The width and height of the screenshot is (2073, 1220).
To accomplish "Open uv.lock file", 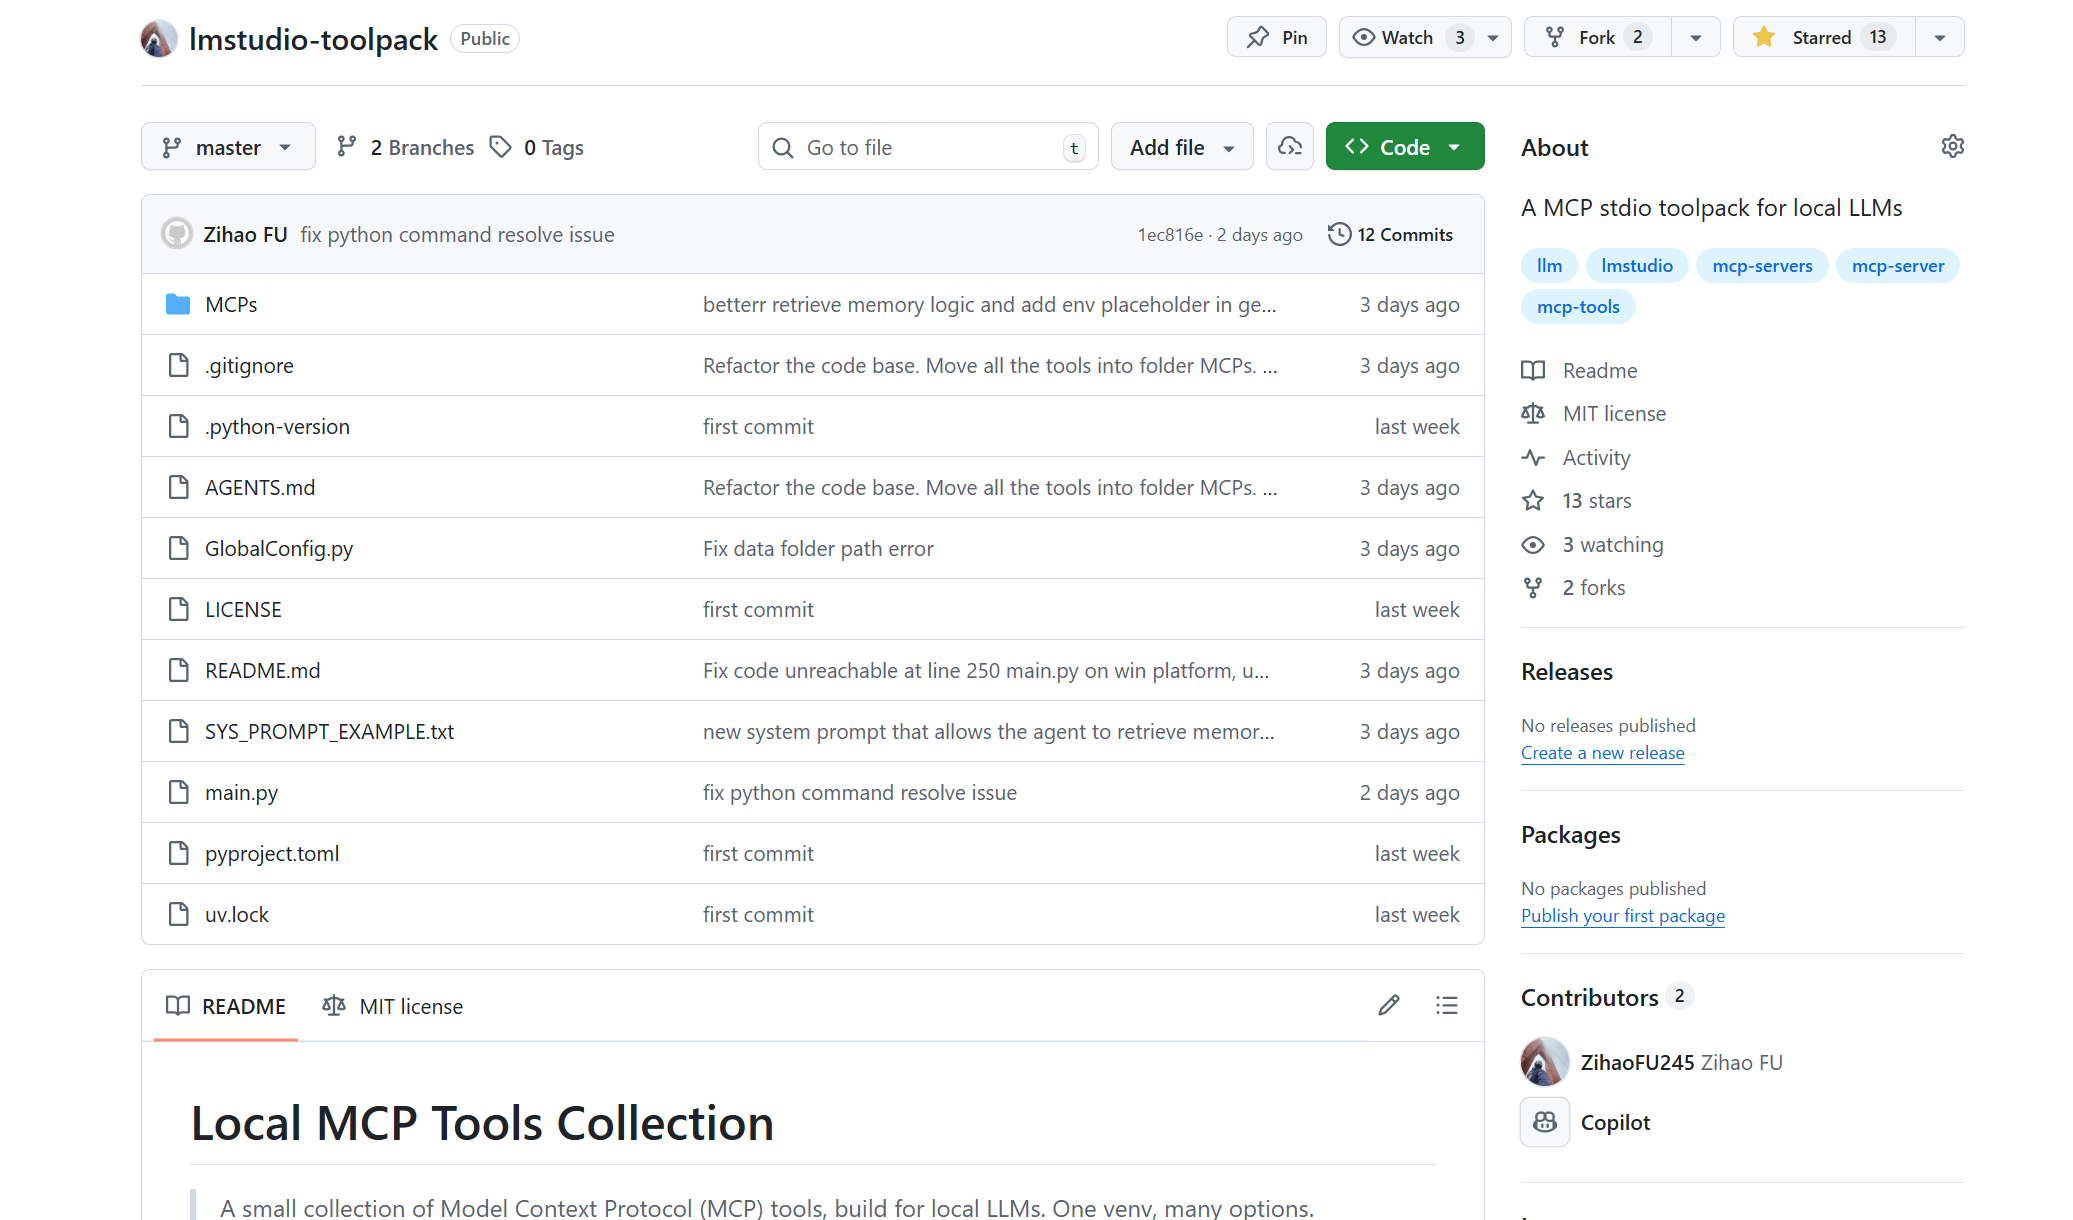I will 237,914.
